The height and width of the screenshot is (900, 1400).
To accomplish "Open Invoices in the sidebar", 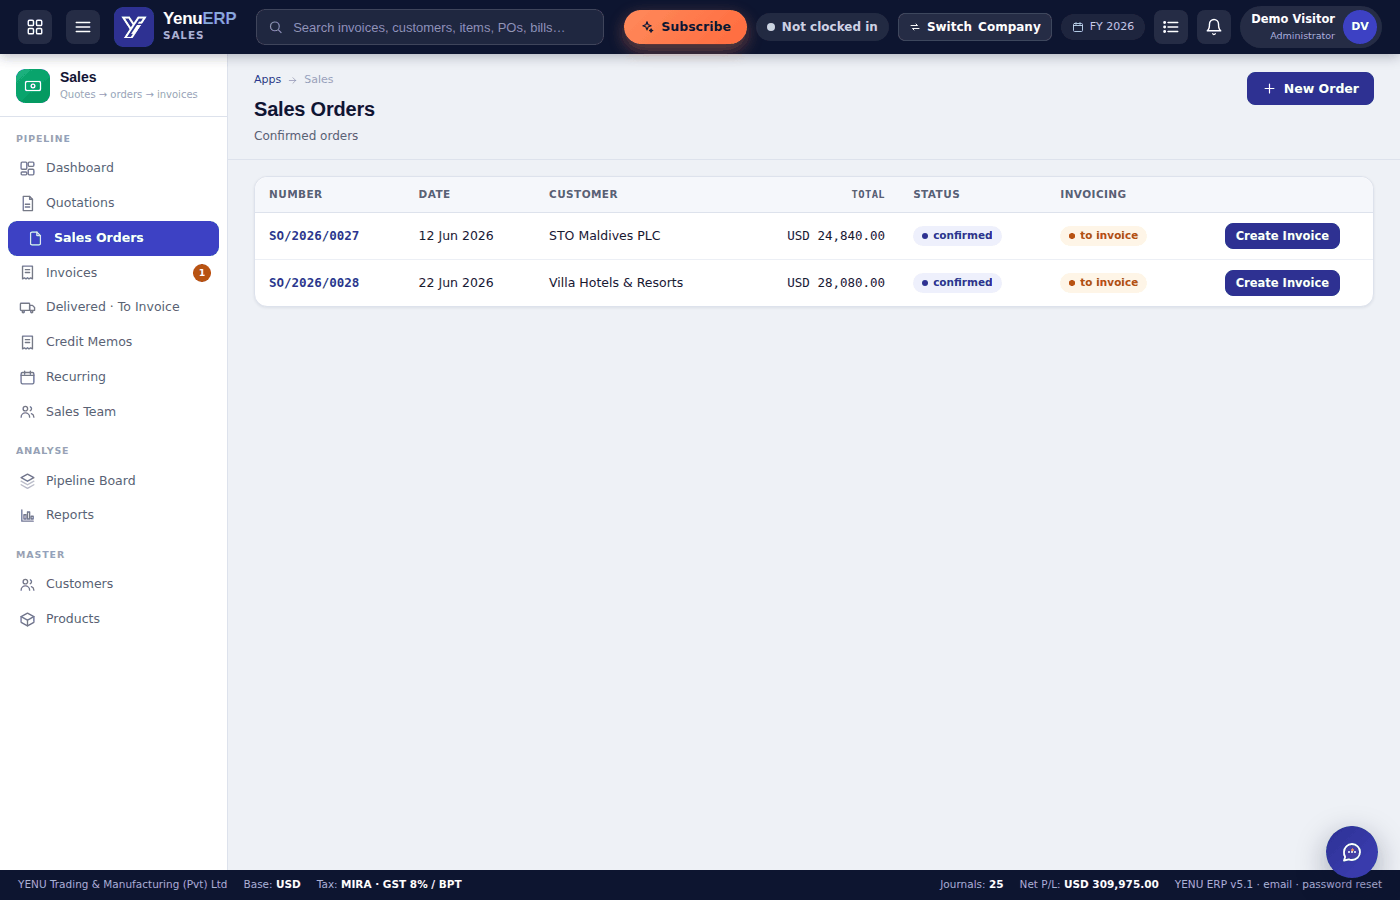I will [113, 273].
